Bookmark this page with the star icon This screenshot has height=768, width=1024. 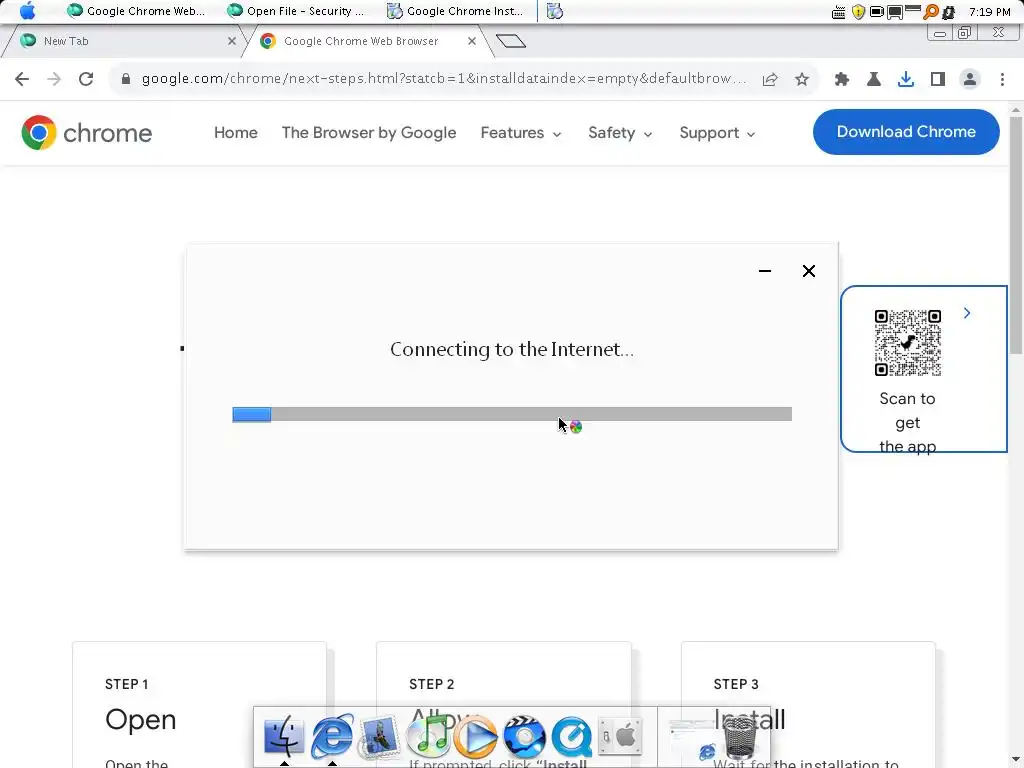802,79
